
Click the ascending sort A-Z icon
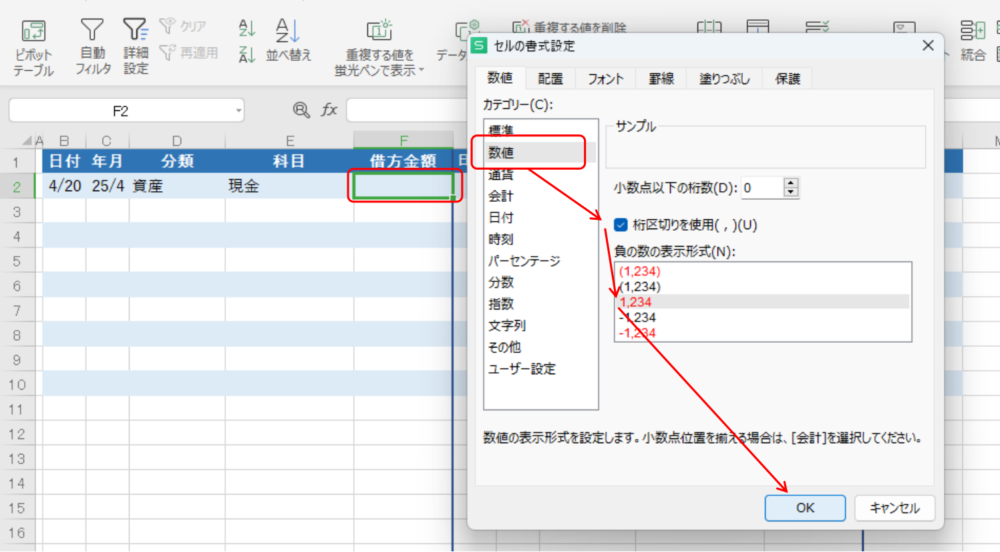coord(248,29)
